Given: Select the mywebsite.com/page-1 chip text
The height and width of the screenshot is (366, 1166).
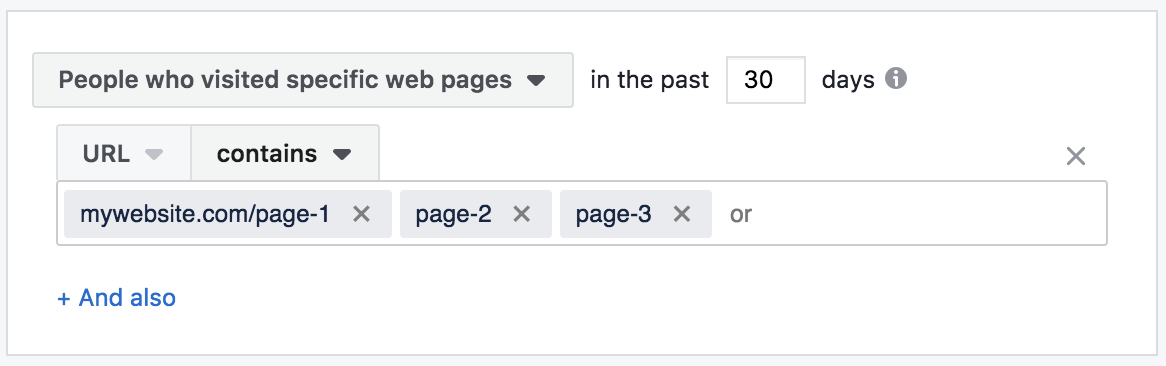Looking at the screenshot, I should (x=204, y=214).
